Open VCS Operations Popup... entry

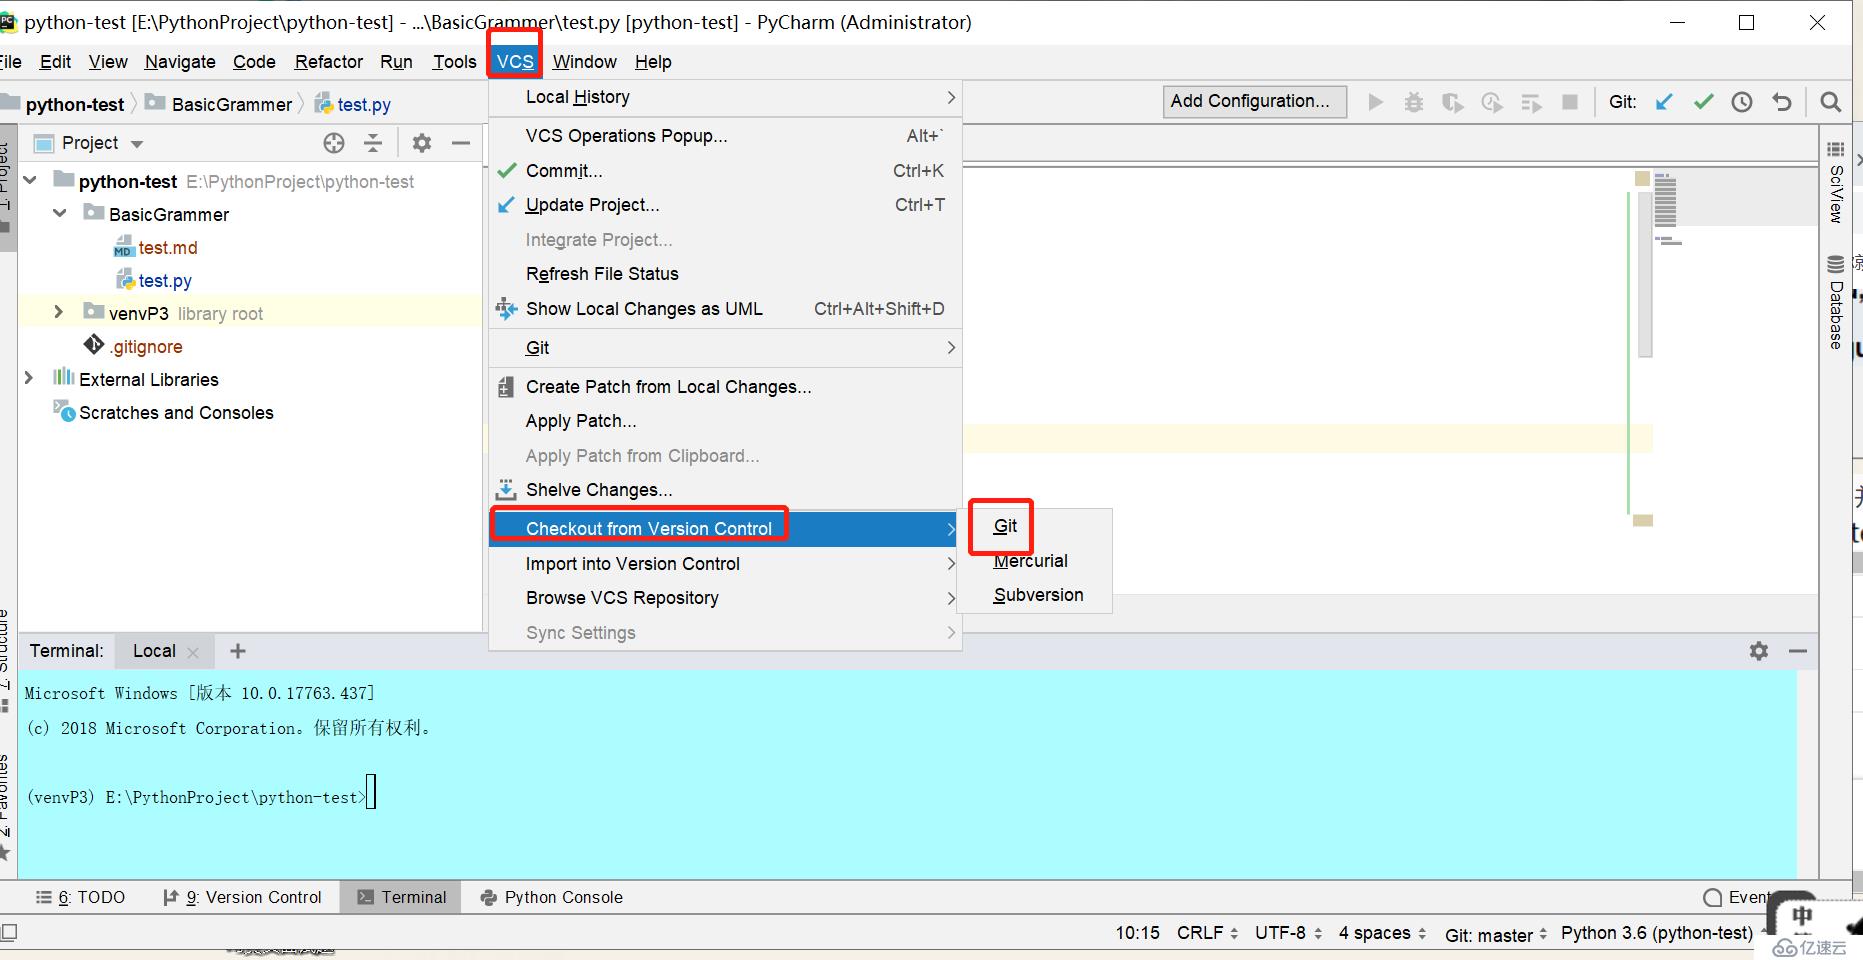coord(725,136)
